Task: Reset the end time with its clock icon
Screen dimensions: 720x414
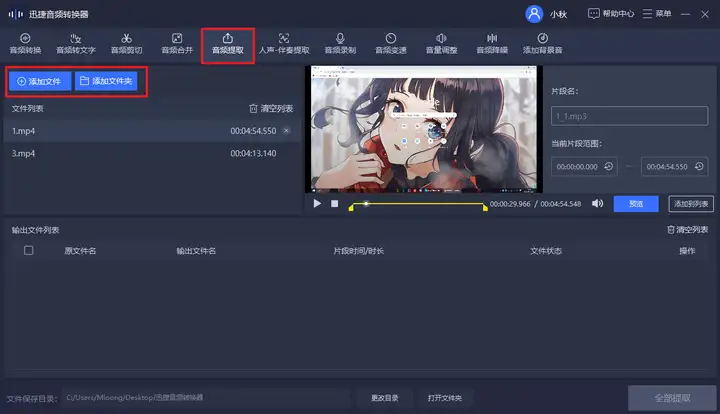Action: (699, 166)
